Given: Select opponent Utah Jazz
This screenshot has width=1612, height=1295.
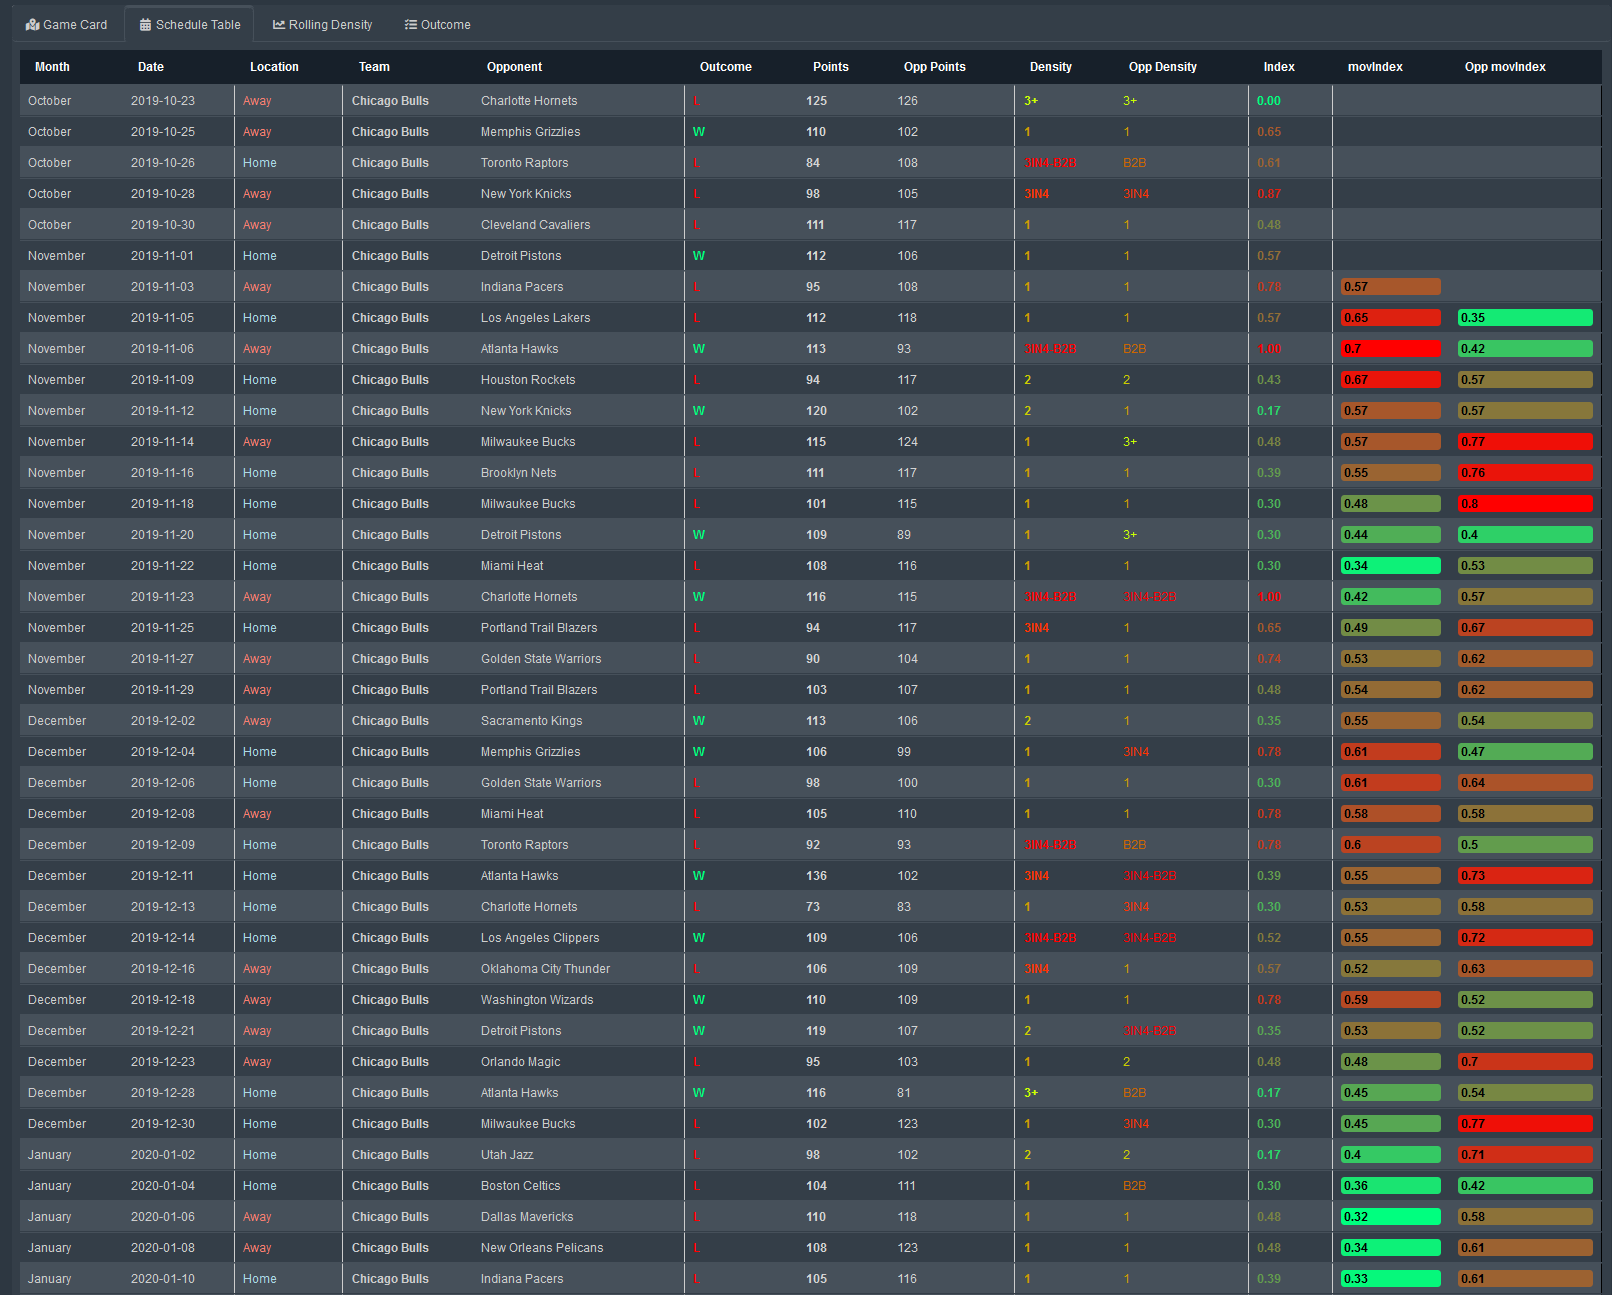Looking at the screenshot, I should (x=507, y=1155).
